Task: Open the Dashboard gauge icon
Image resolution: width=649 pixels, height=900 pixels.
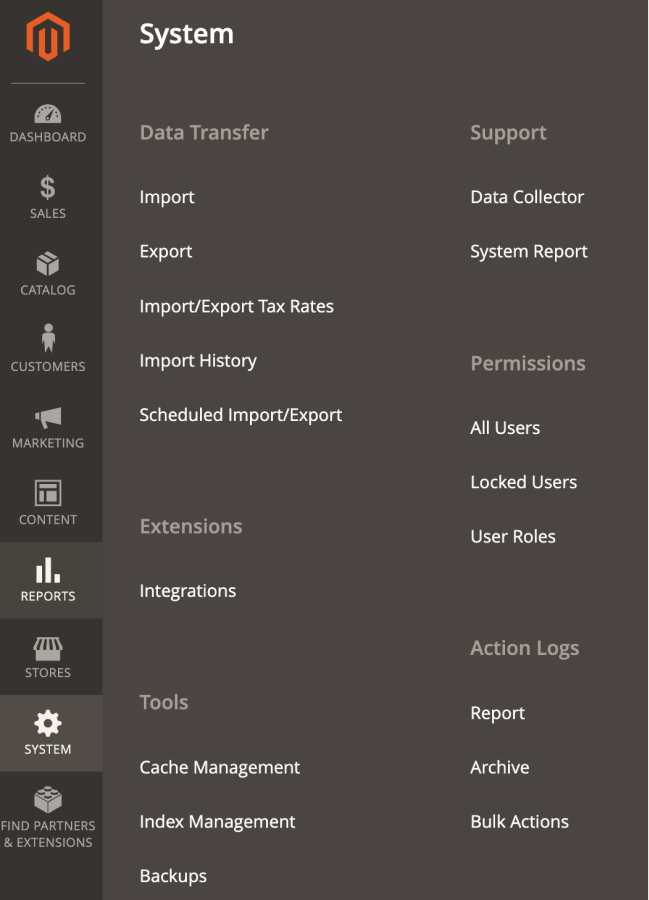Action: pyautogui.click(x=48, y=113)
